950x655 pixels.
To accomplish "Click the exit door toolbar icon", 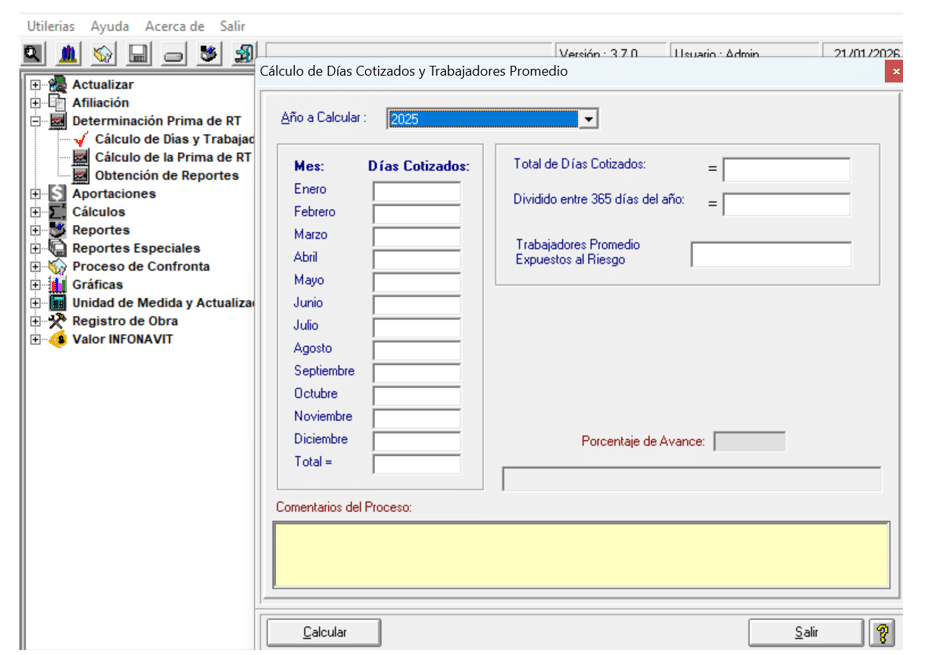I will (243, 54).
